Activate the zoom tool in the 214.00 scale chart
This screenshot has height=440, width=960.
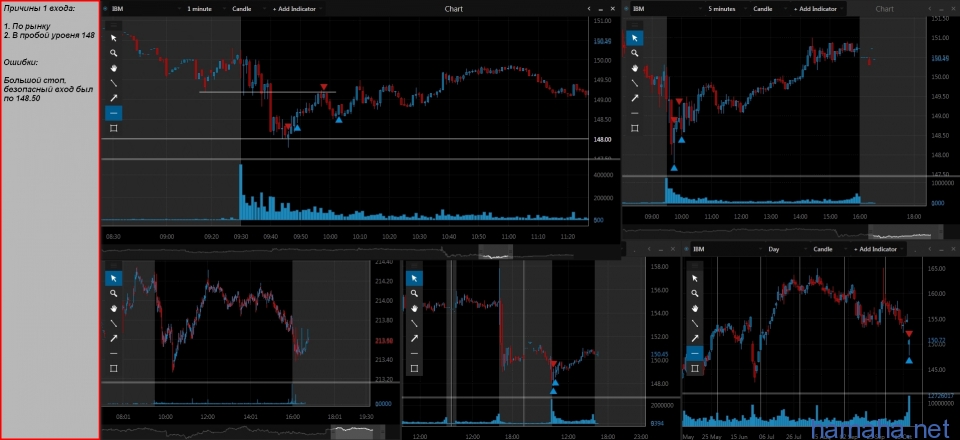[x=113, y=294]
